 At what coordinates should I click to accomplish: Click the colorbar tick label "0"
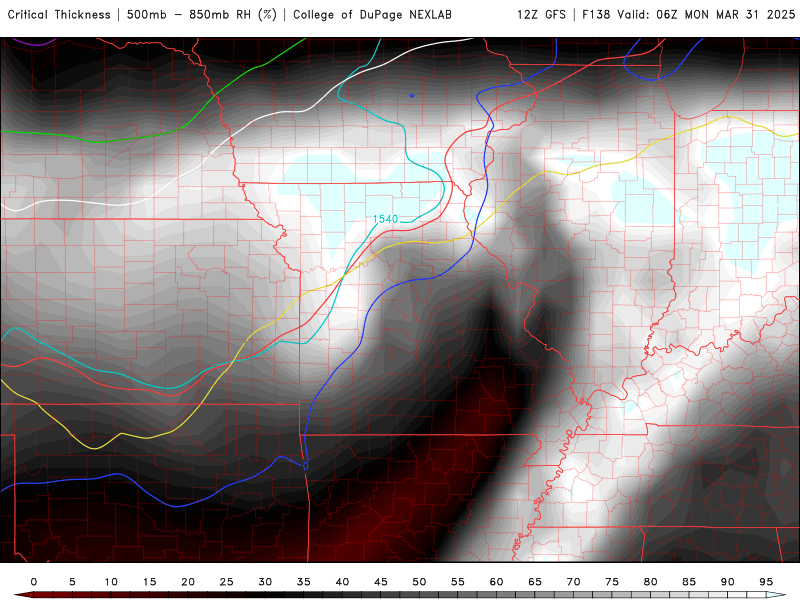[34, 582]
